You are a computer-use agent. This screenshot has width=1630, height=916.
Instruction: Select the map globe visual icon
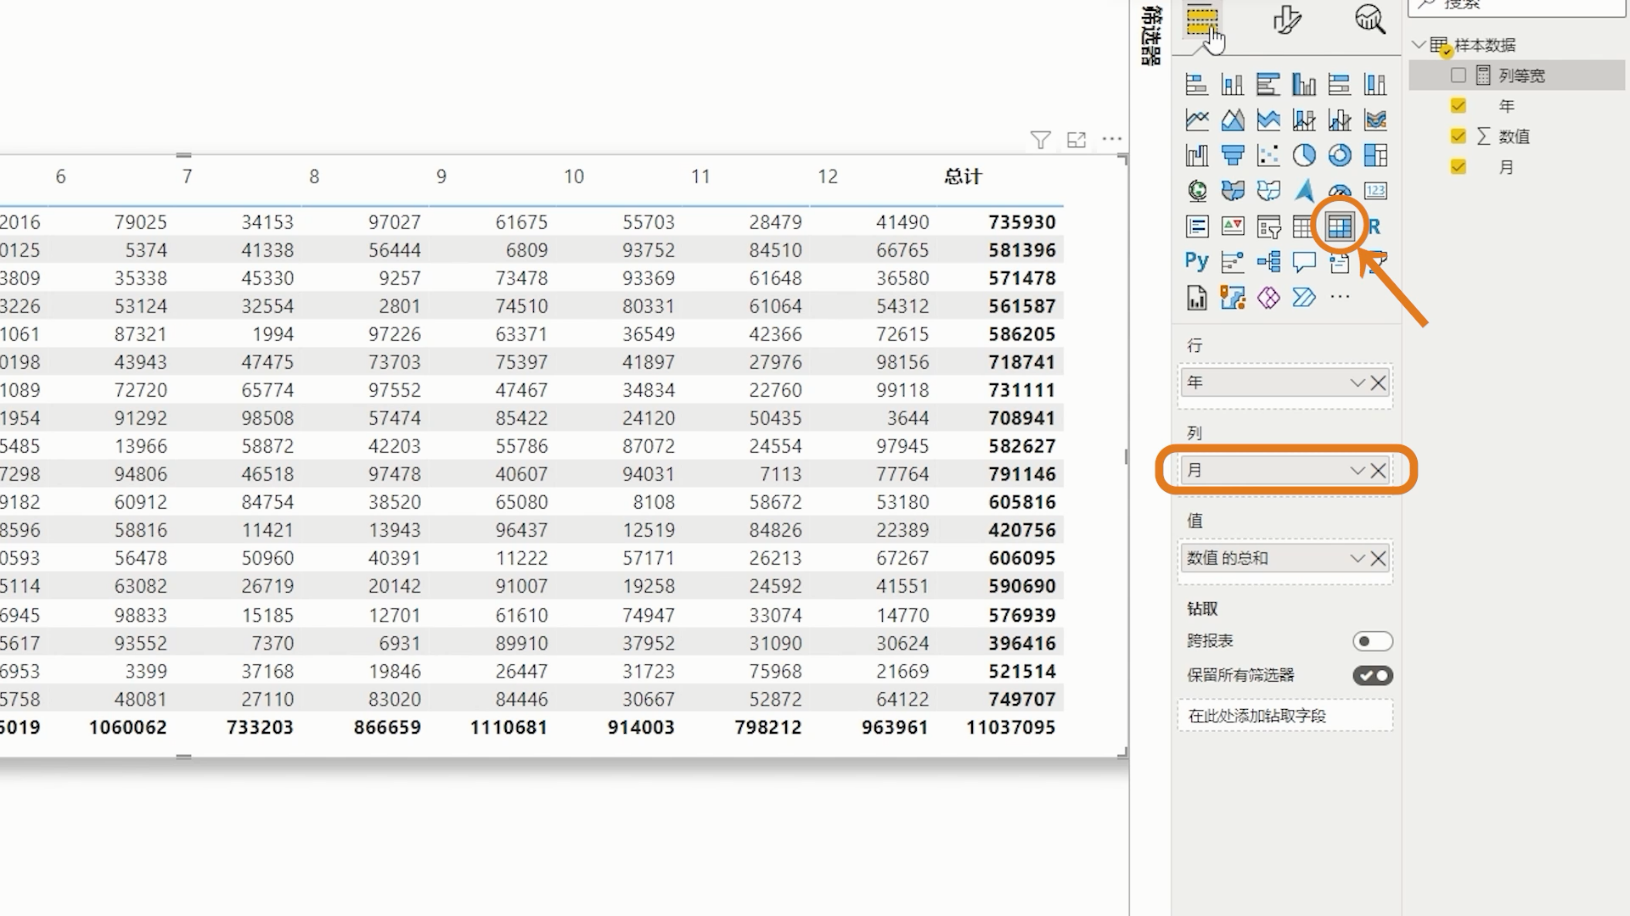pyautogui.click(x=1196, y=190)
